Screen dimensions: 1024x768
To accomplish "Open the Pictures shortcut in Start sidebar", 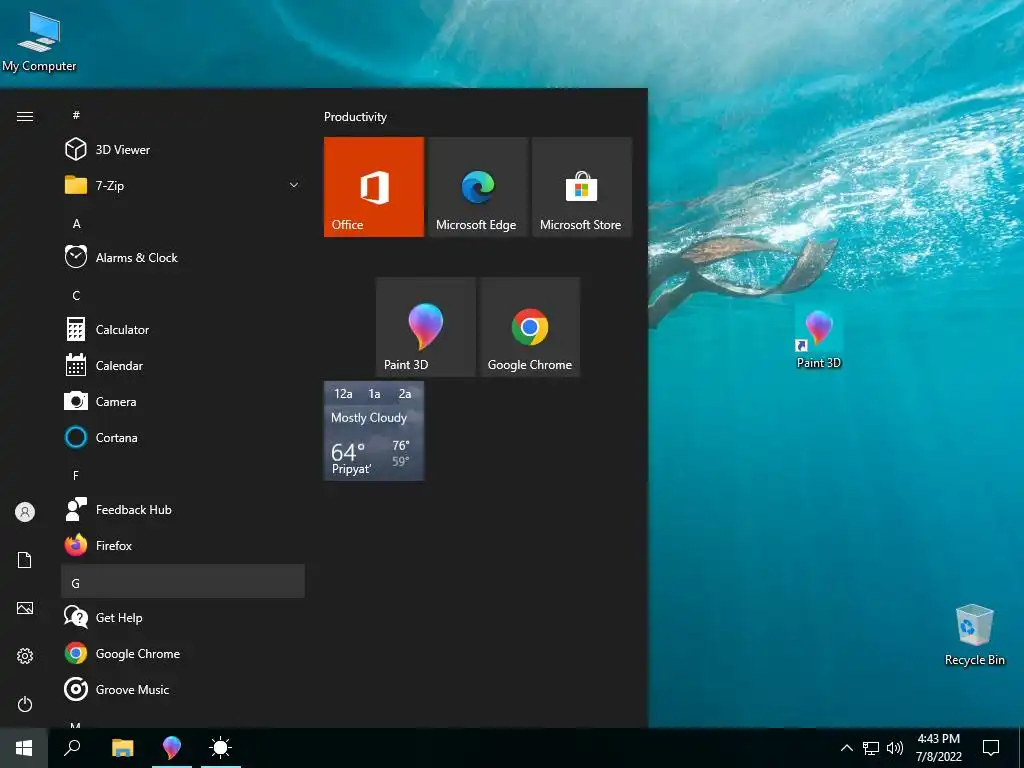I will pos(25,608).
